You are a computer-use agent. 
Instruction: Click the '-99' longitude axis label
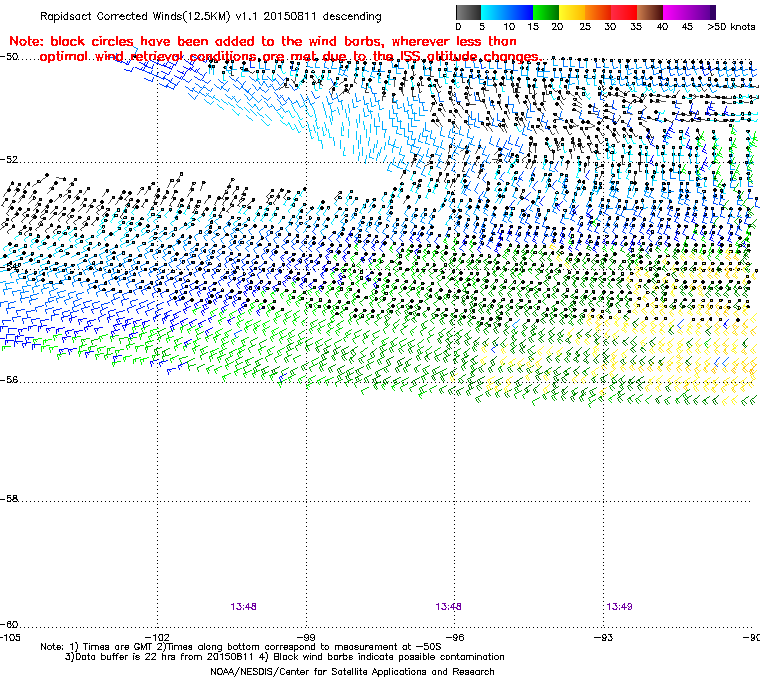pyautogui.click(x=306, y=637)
